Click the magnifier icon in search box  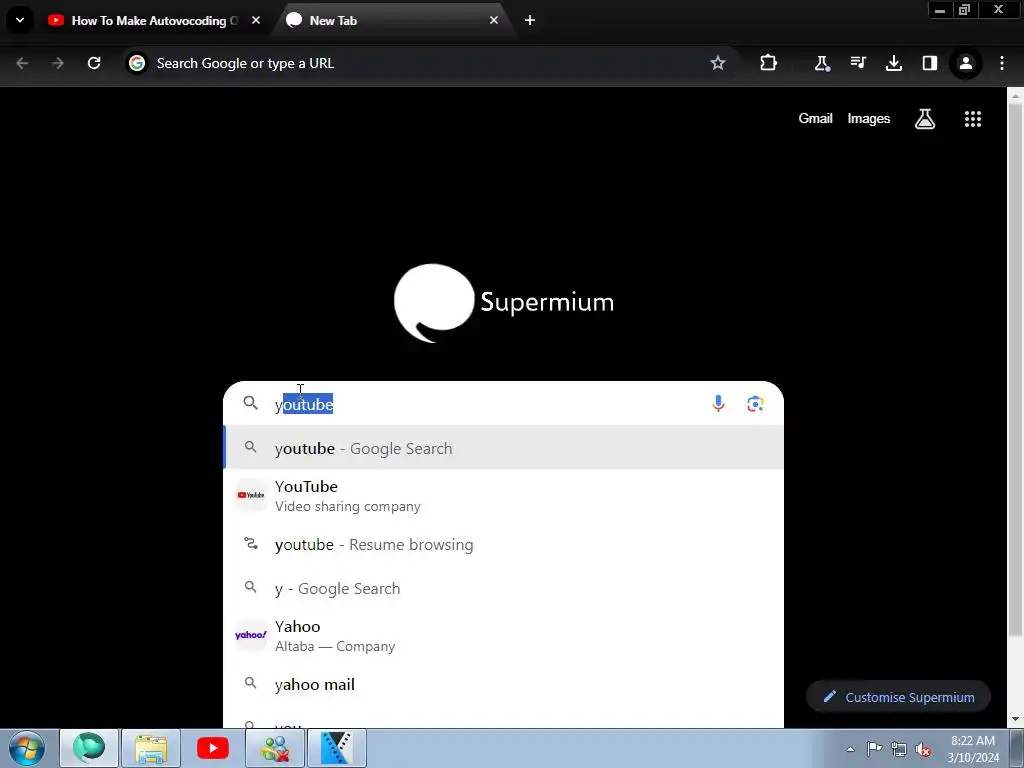click(250, 403)
